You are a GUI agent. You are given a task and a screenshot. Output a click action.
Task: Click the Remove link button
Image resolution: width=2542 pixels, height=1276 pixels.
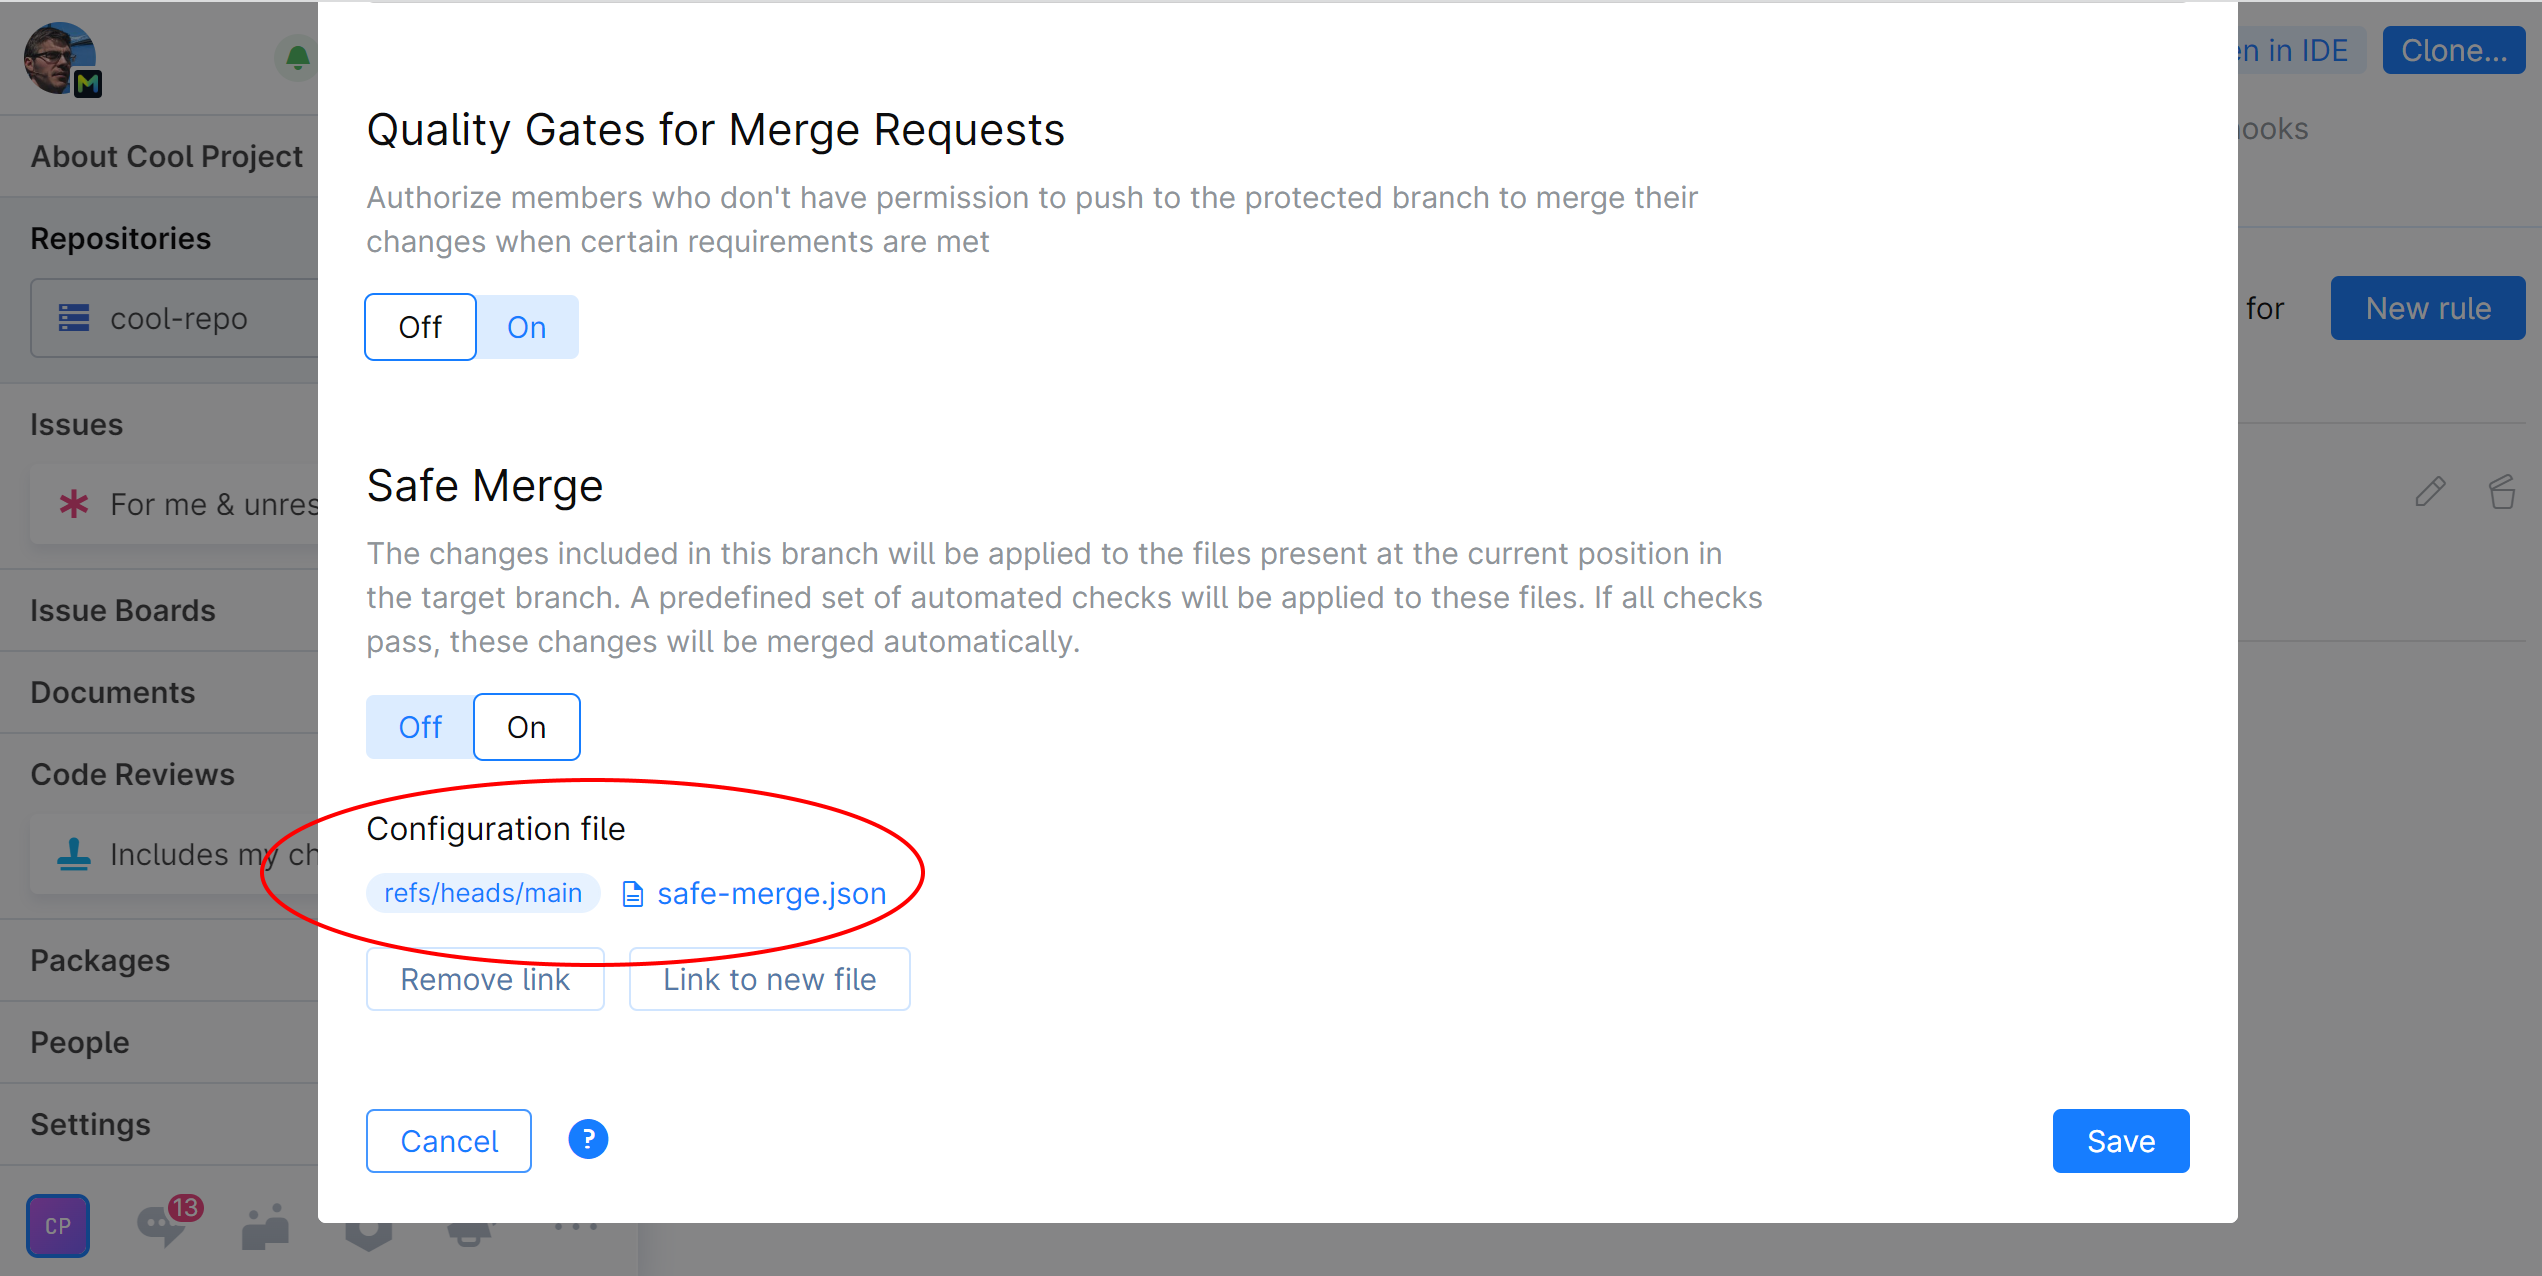pos(485,979)
